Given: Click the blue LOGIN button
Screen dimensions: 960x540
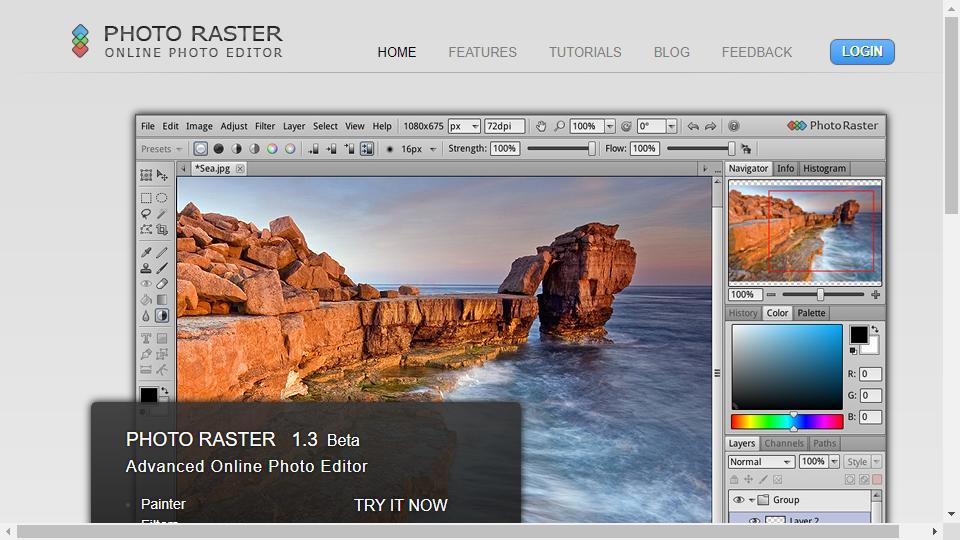Looking at the screenshot, I should pyautogui.click(x=862, y=52).
